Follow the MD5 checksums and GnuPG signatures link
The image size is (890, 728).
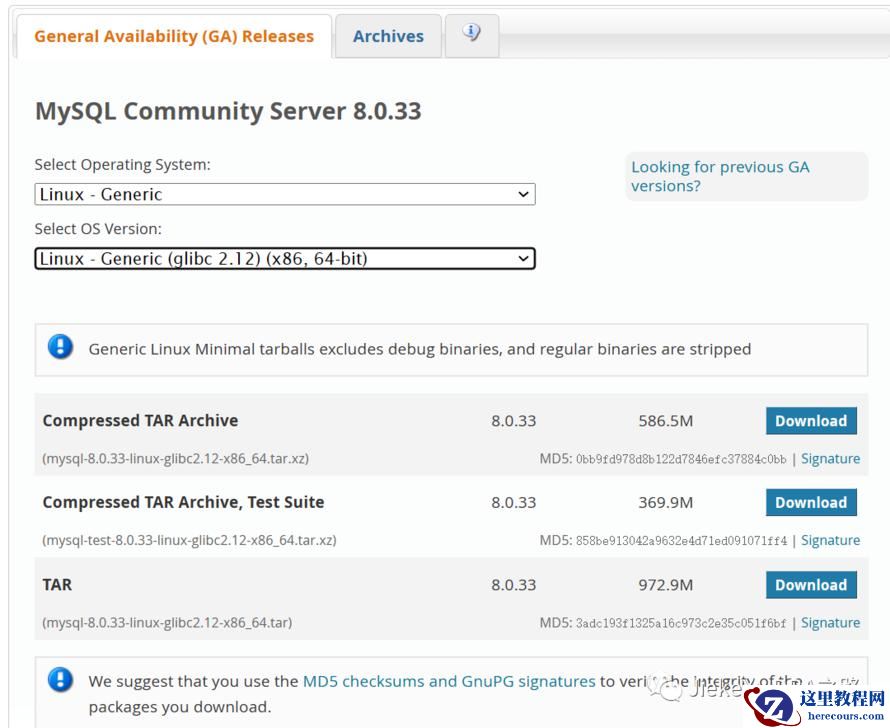[449, 681]
